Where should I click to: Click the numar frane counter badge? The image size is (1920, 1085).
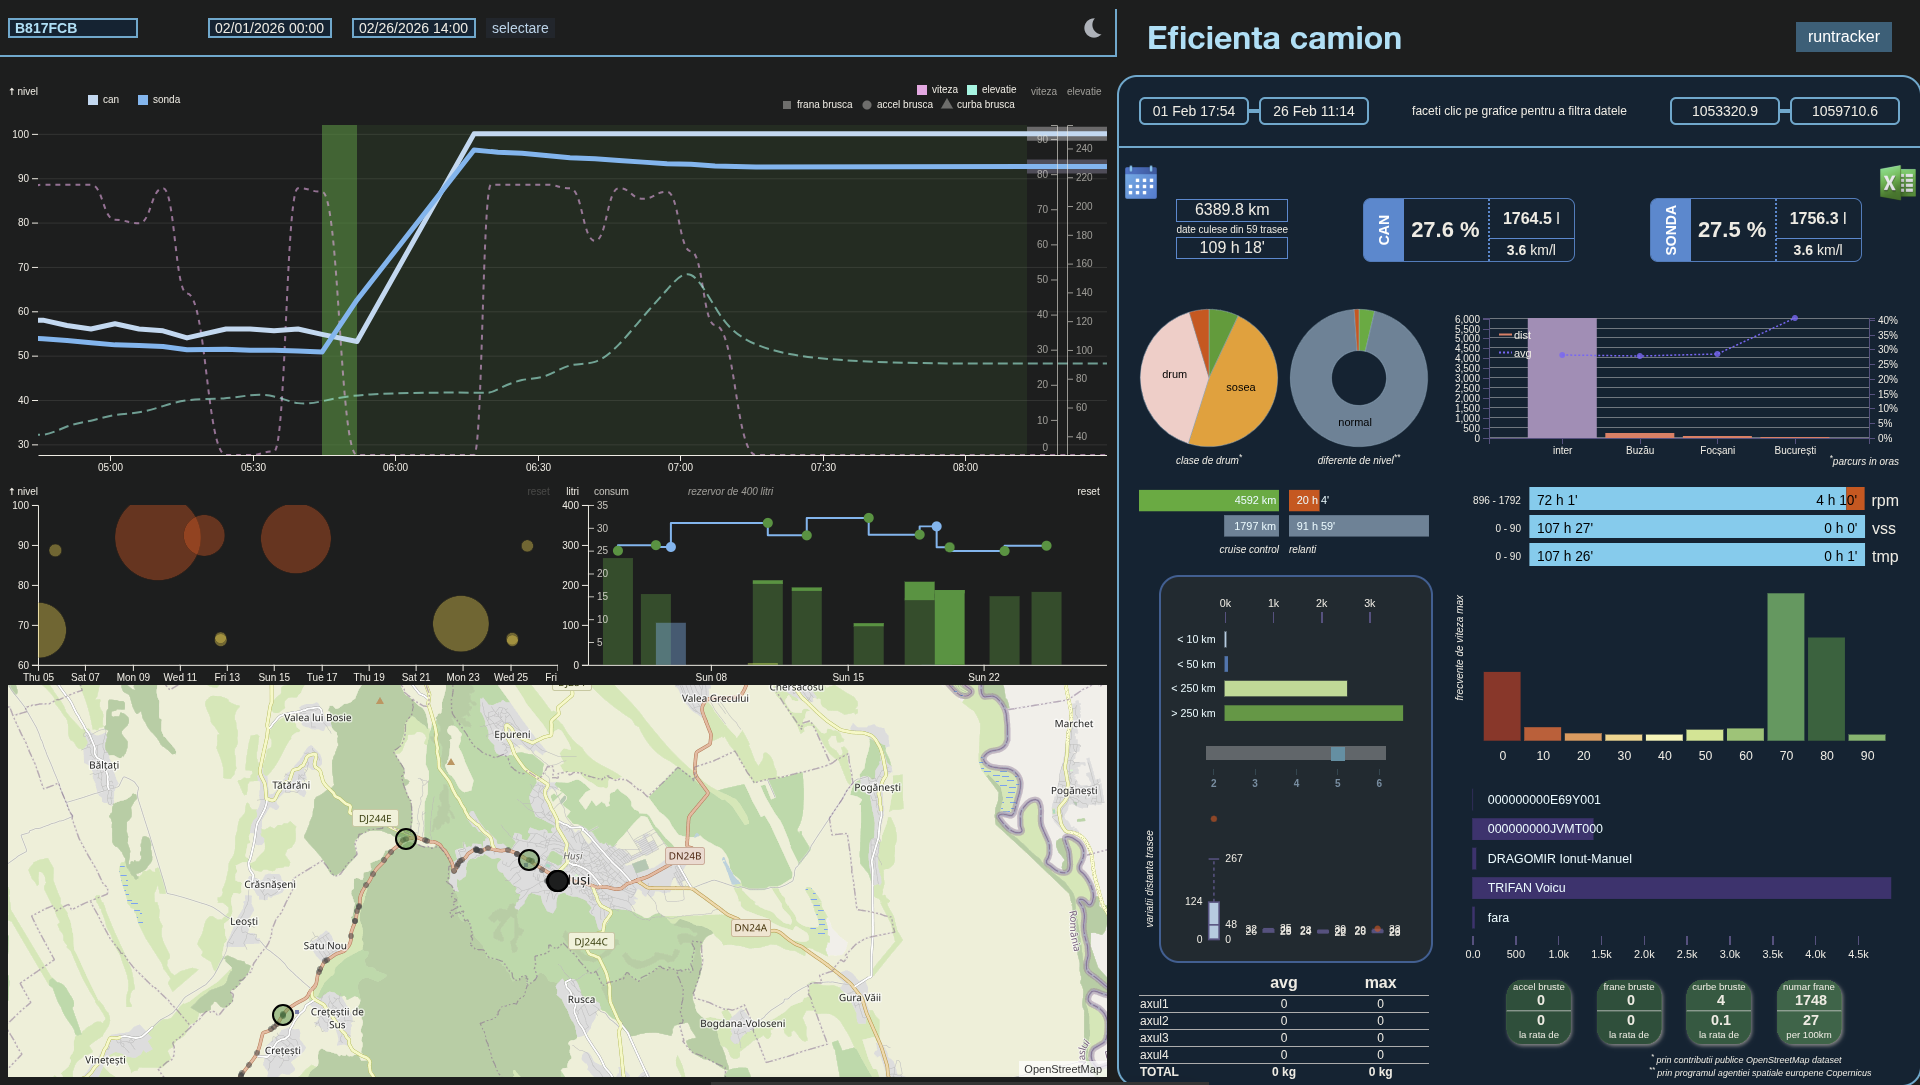1809,1012
